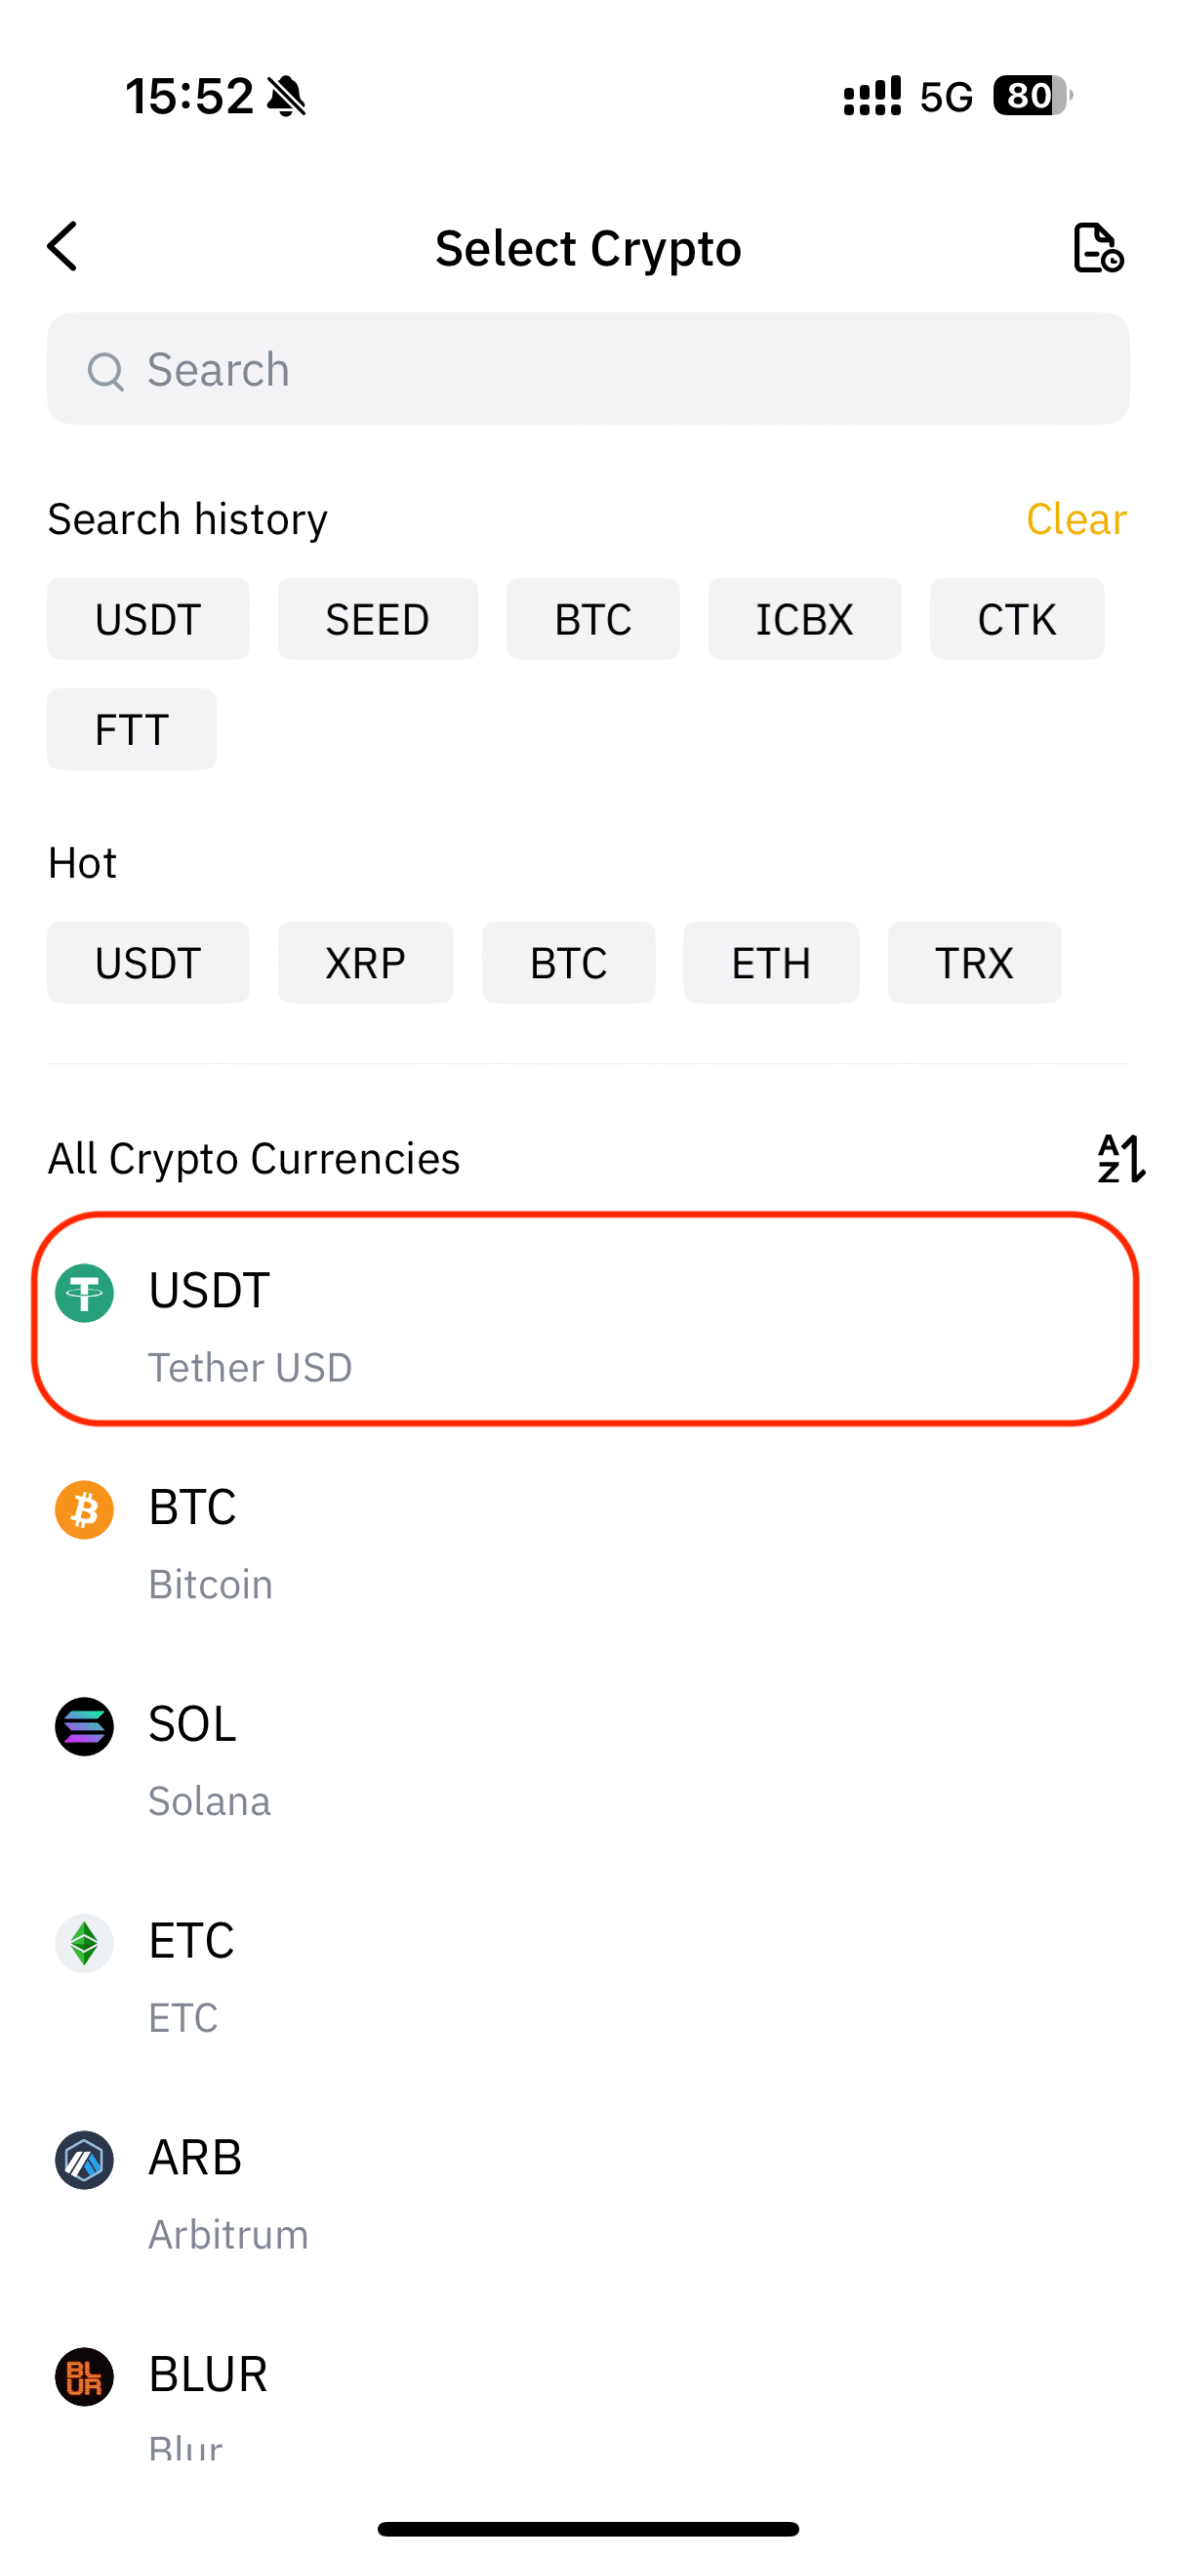This screenshot has height=2560, width=1177.
Task: Open the Tether USD list row
Action: [586, 1318]
